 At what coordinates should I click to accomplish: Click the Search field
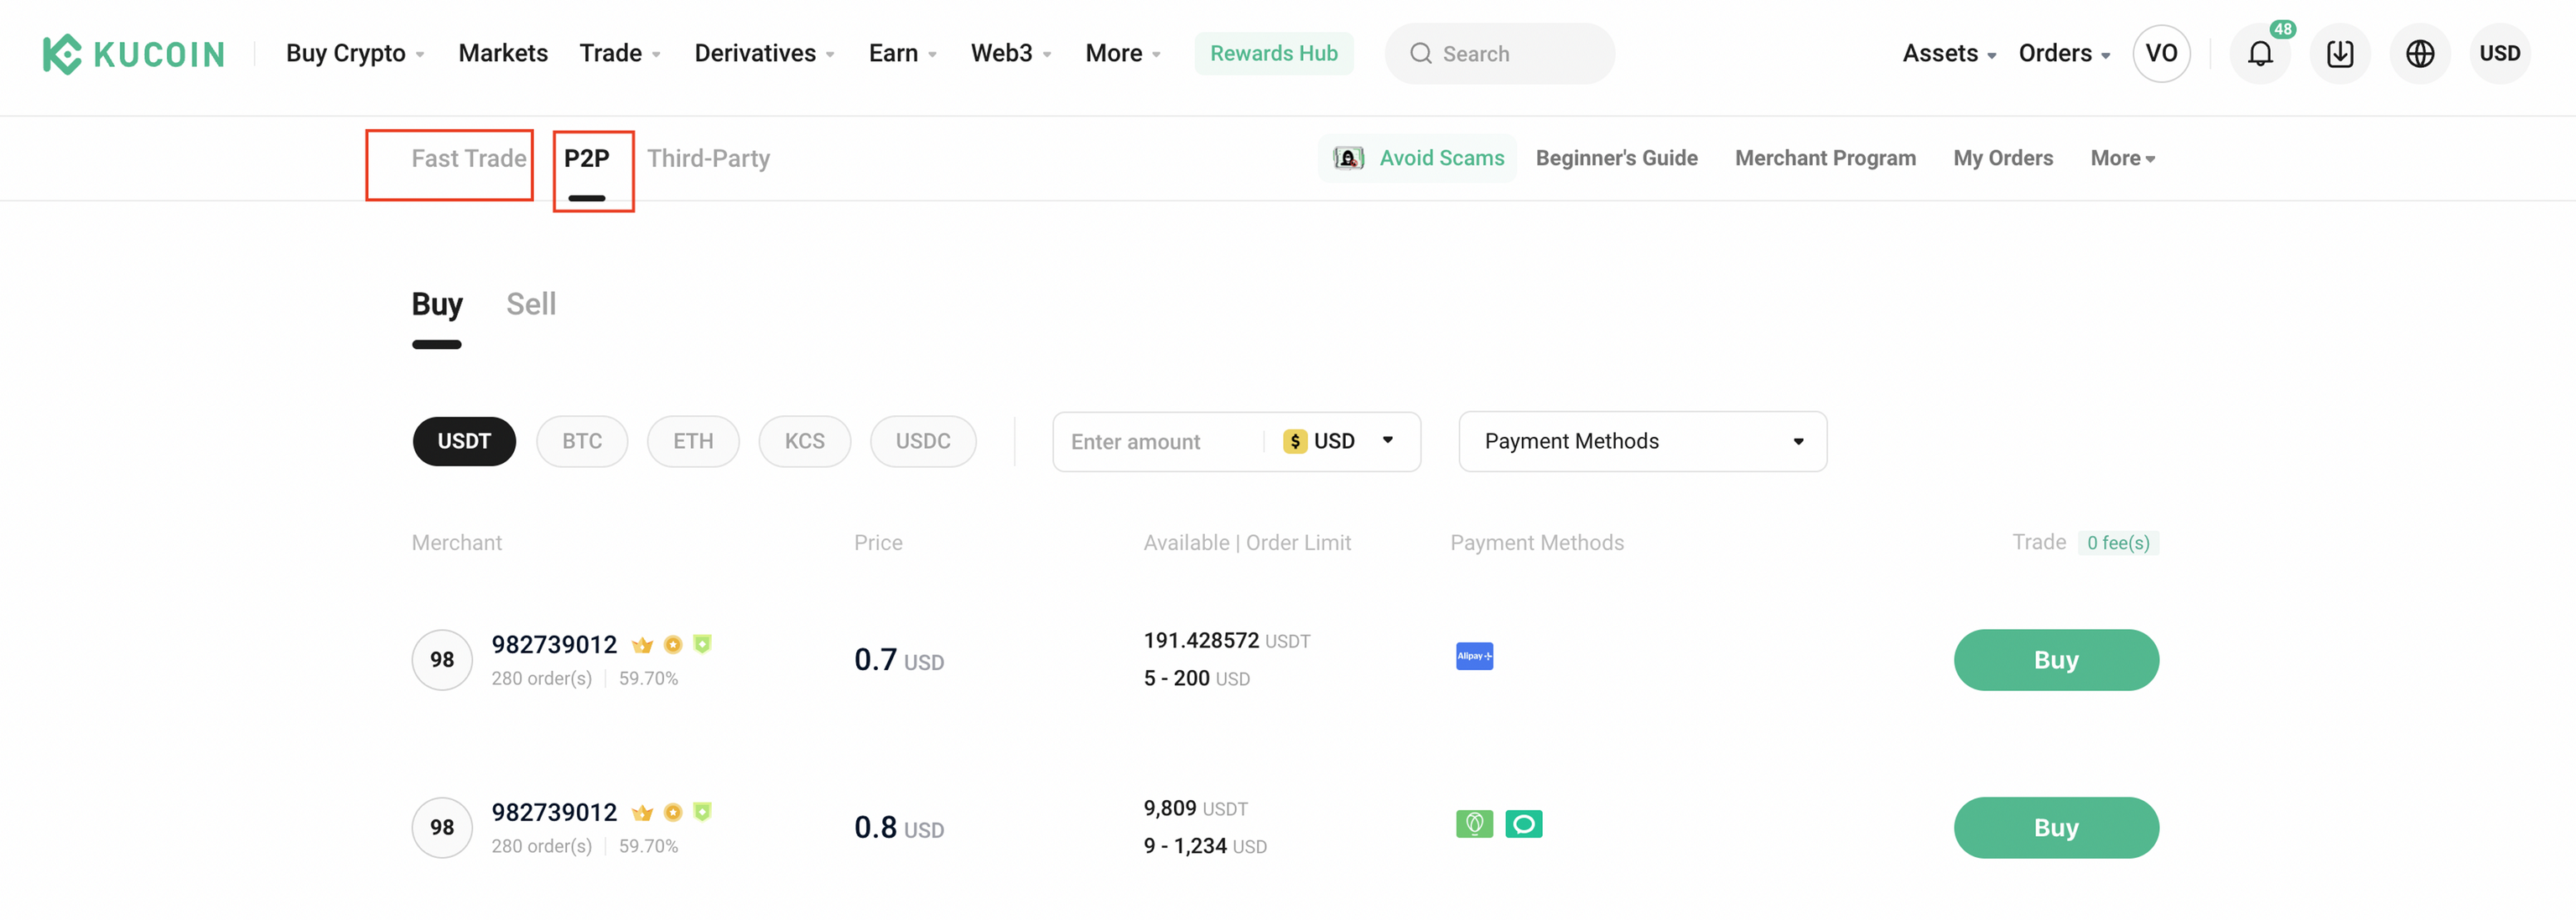pos(1500,54)
